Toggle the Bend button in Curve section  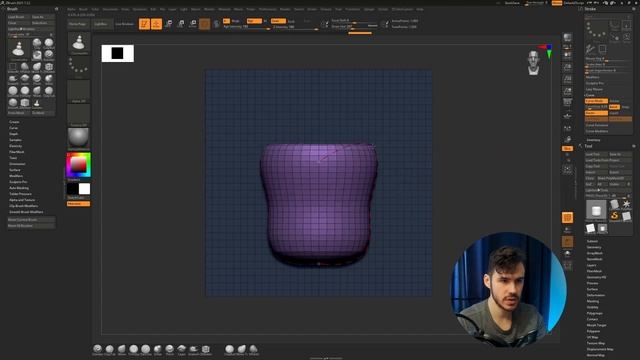614,107
